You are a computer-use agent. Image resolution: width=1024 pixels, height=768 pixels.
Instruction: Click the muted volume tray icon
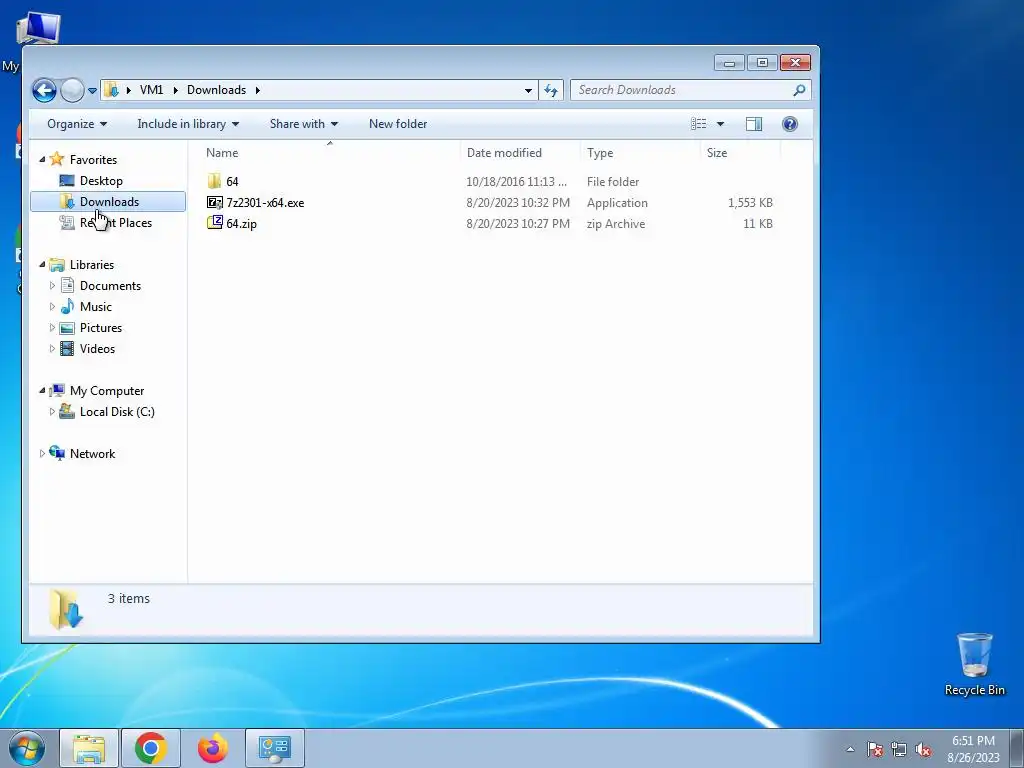(x=923, y=749)
